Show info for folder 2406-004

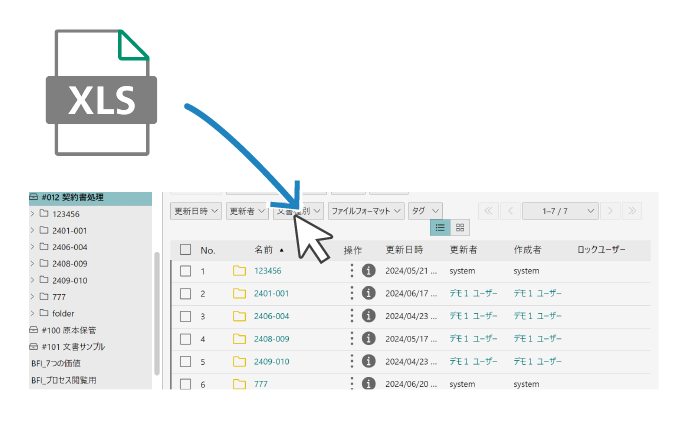click(368, 316)
